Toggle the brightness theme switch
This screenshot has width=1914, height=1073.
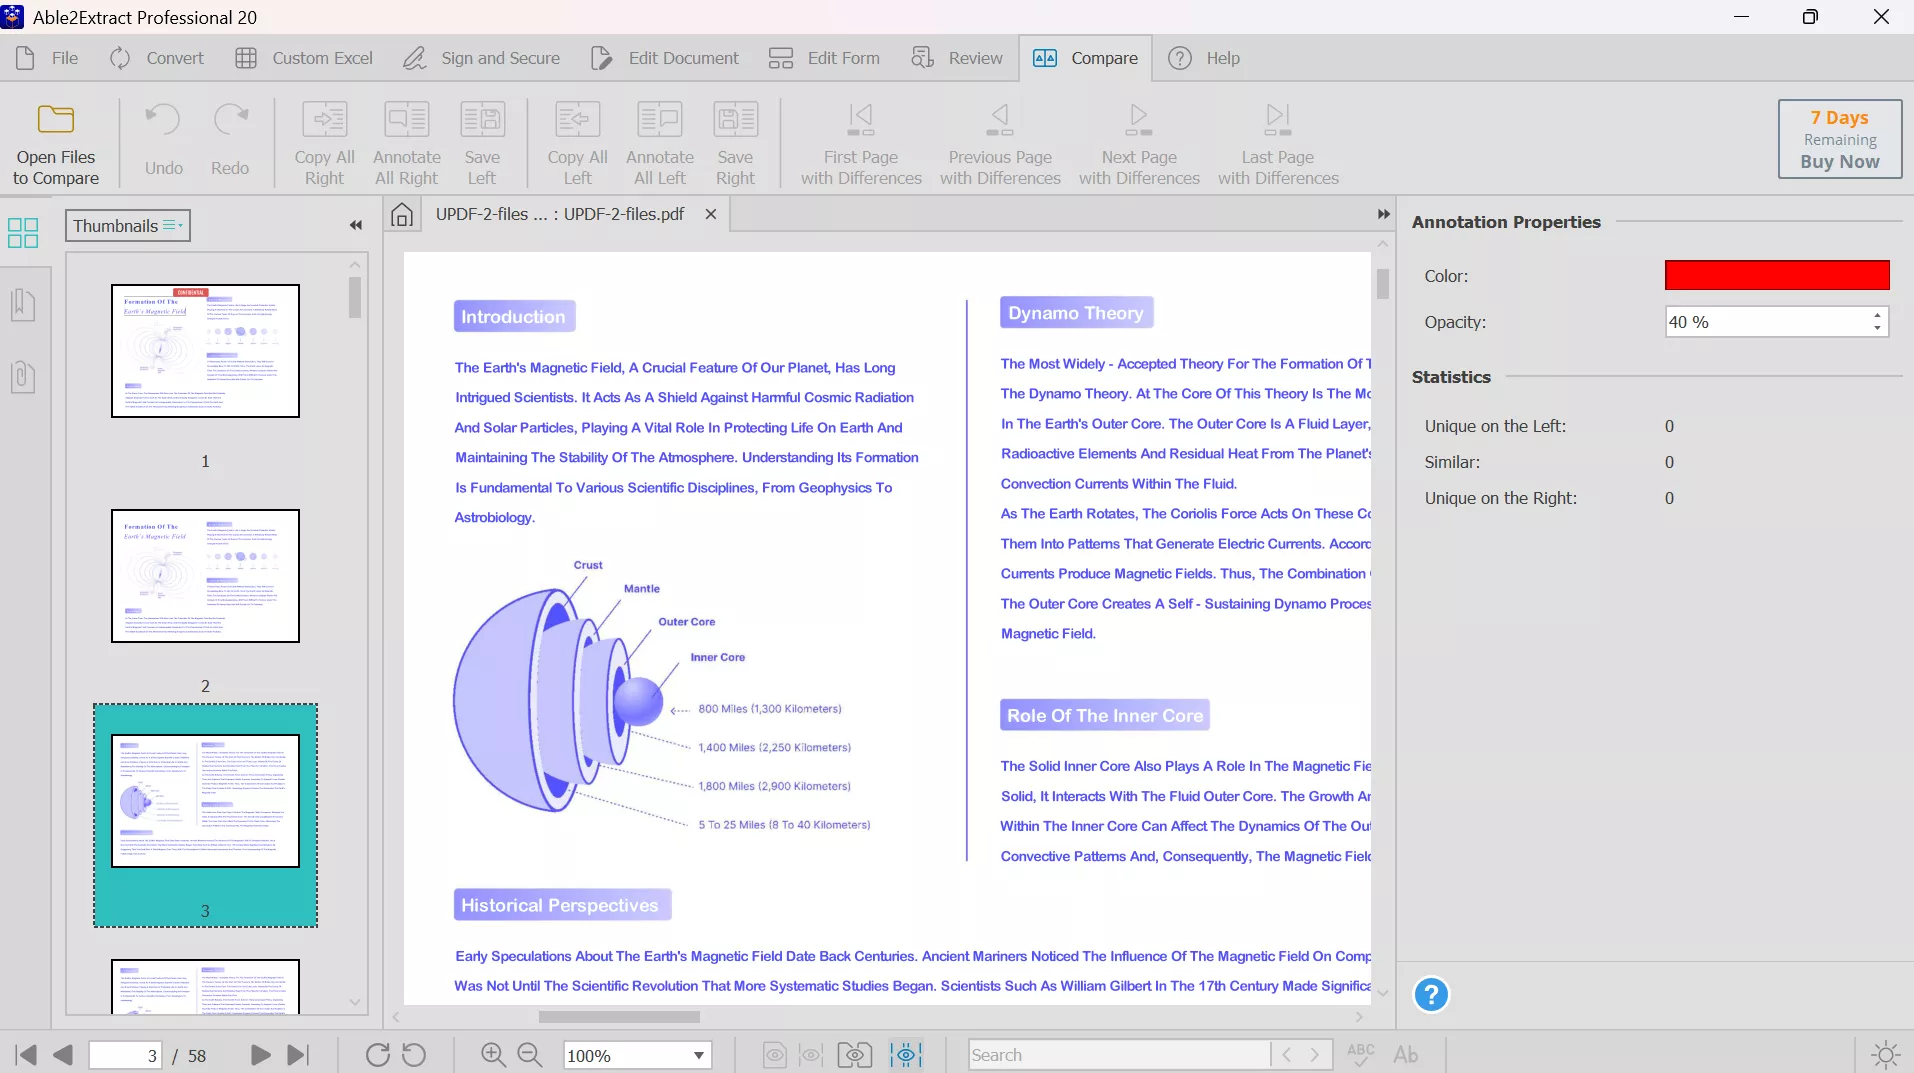tap(1886, 1054)
